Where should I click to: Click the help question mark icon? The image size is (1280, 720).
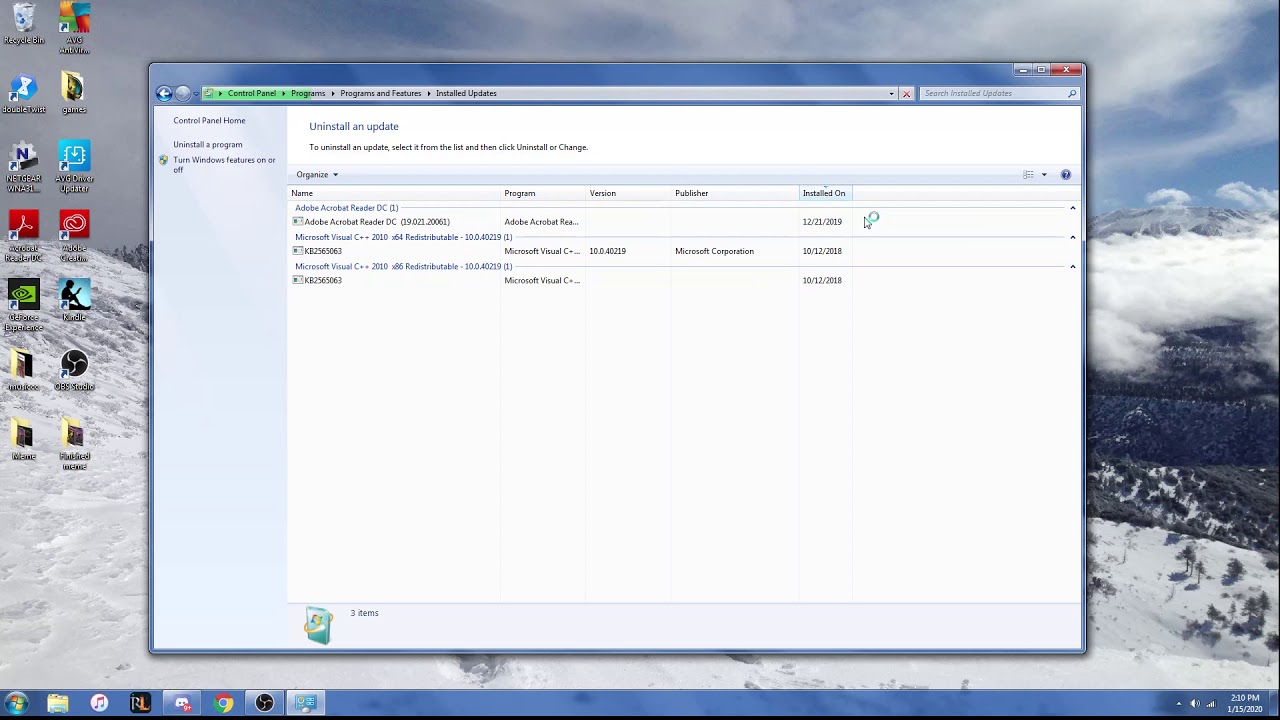tap(1065, 175)
